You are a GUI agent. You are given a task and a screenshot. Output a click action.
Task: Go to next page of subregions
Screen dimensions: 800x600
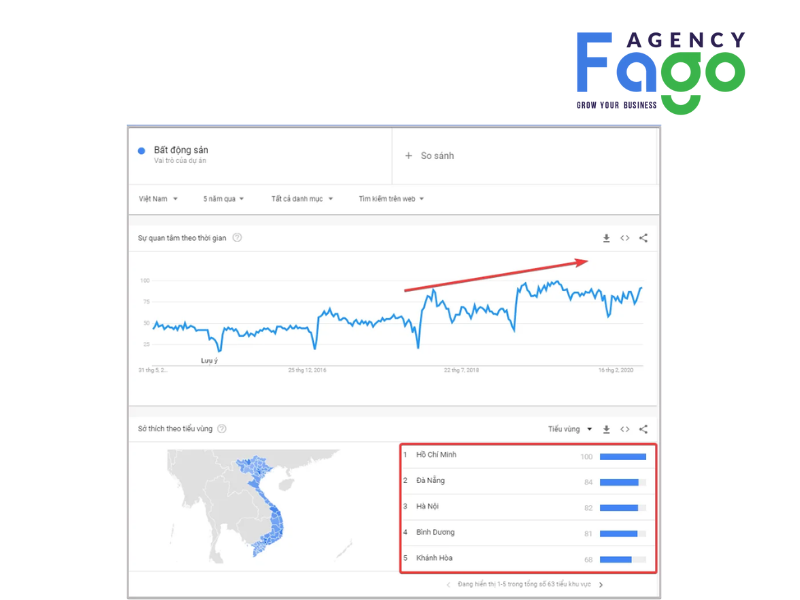(x=601, y=584)
